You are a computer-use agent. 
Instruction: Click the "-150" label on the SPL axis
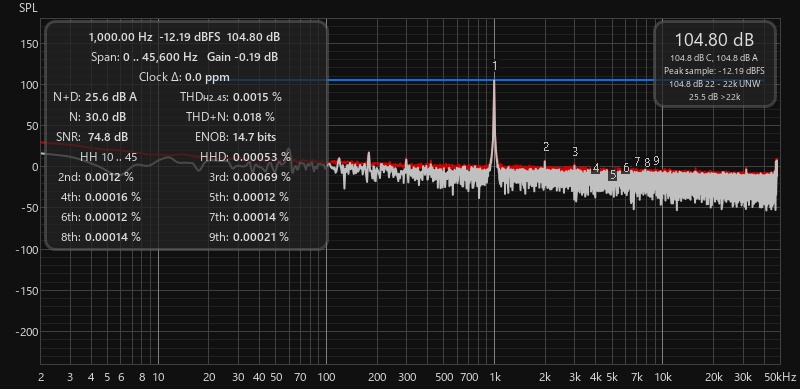26,291
